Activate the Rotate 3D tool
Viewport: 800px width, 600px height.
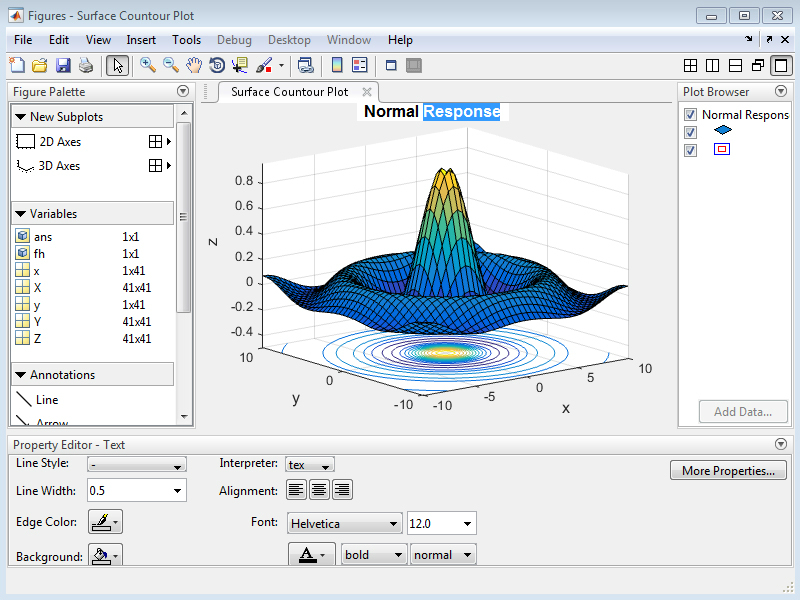pos(218,65)
